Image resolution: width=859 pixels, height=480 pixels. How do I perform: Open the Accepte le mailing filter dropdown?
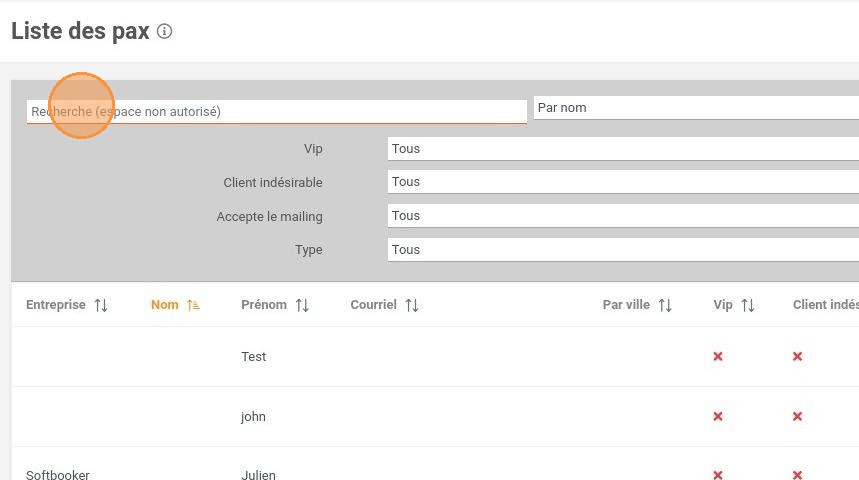623,215
